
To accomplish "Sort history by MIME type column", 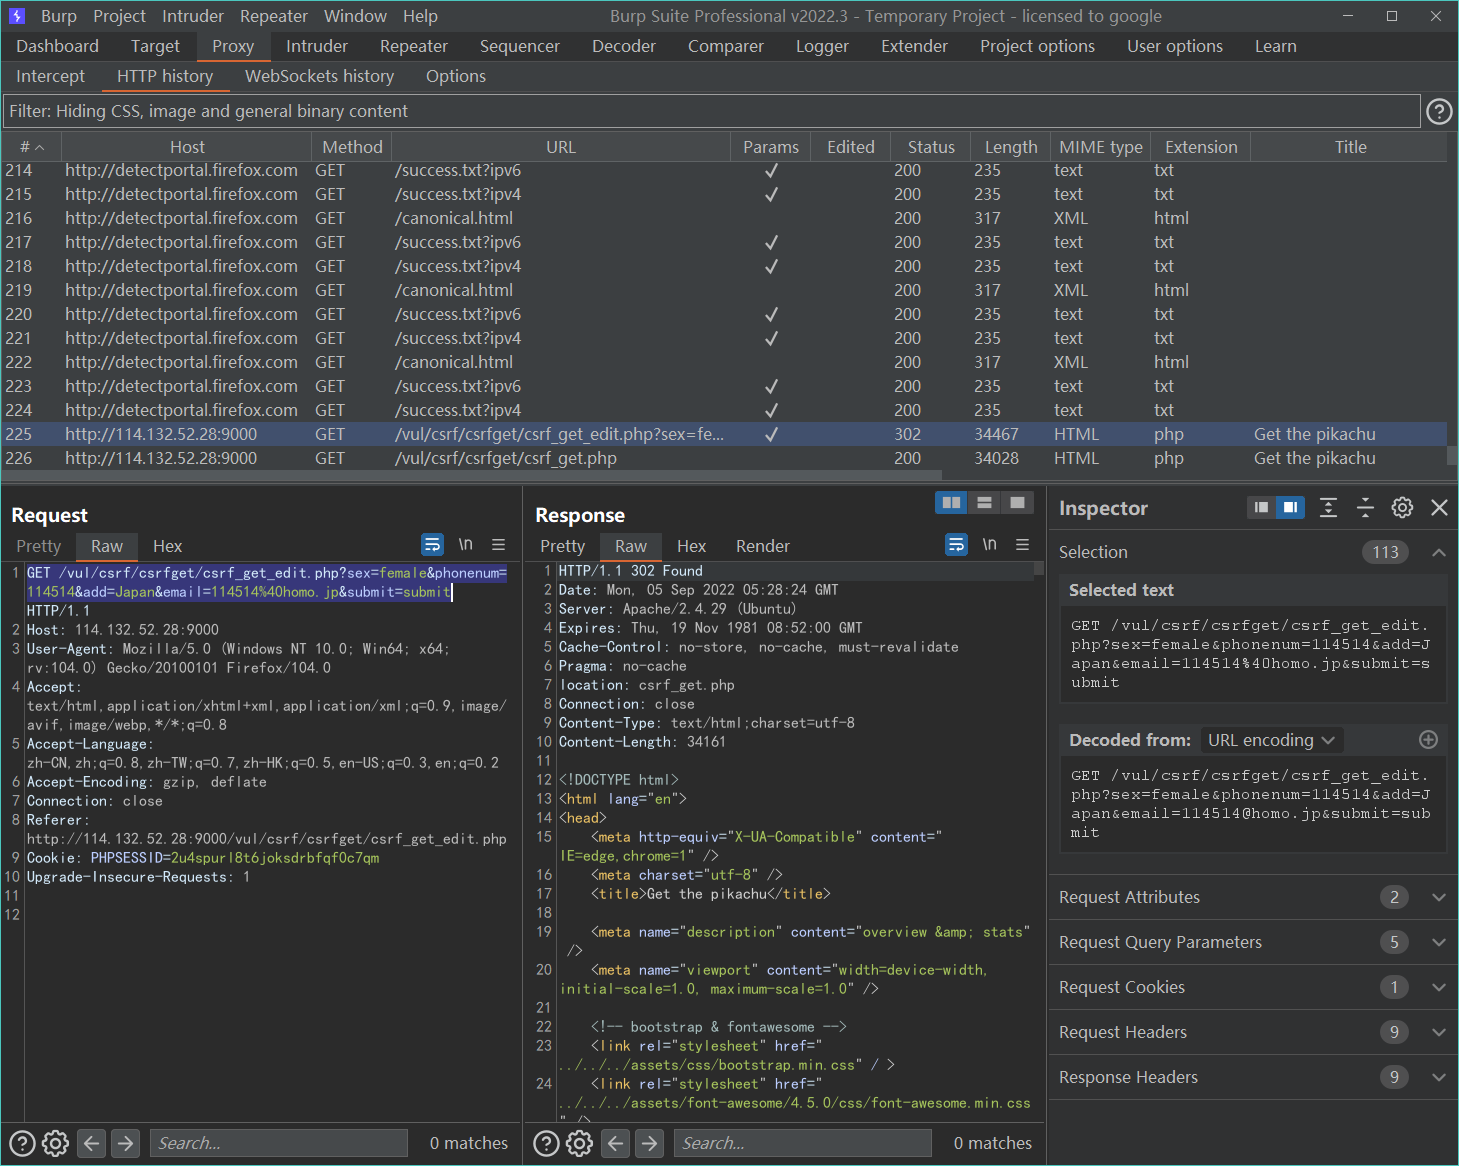I will tap(1101, 147).
